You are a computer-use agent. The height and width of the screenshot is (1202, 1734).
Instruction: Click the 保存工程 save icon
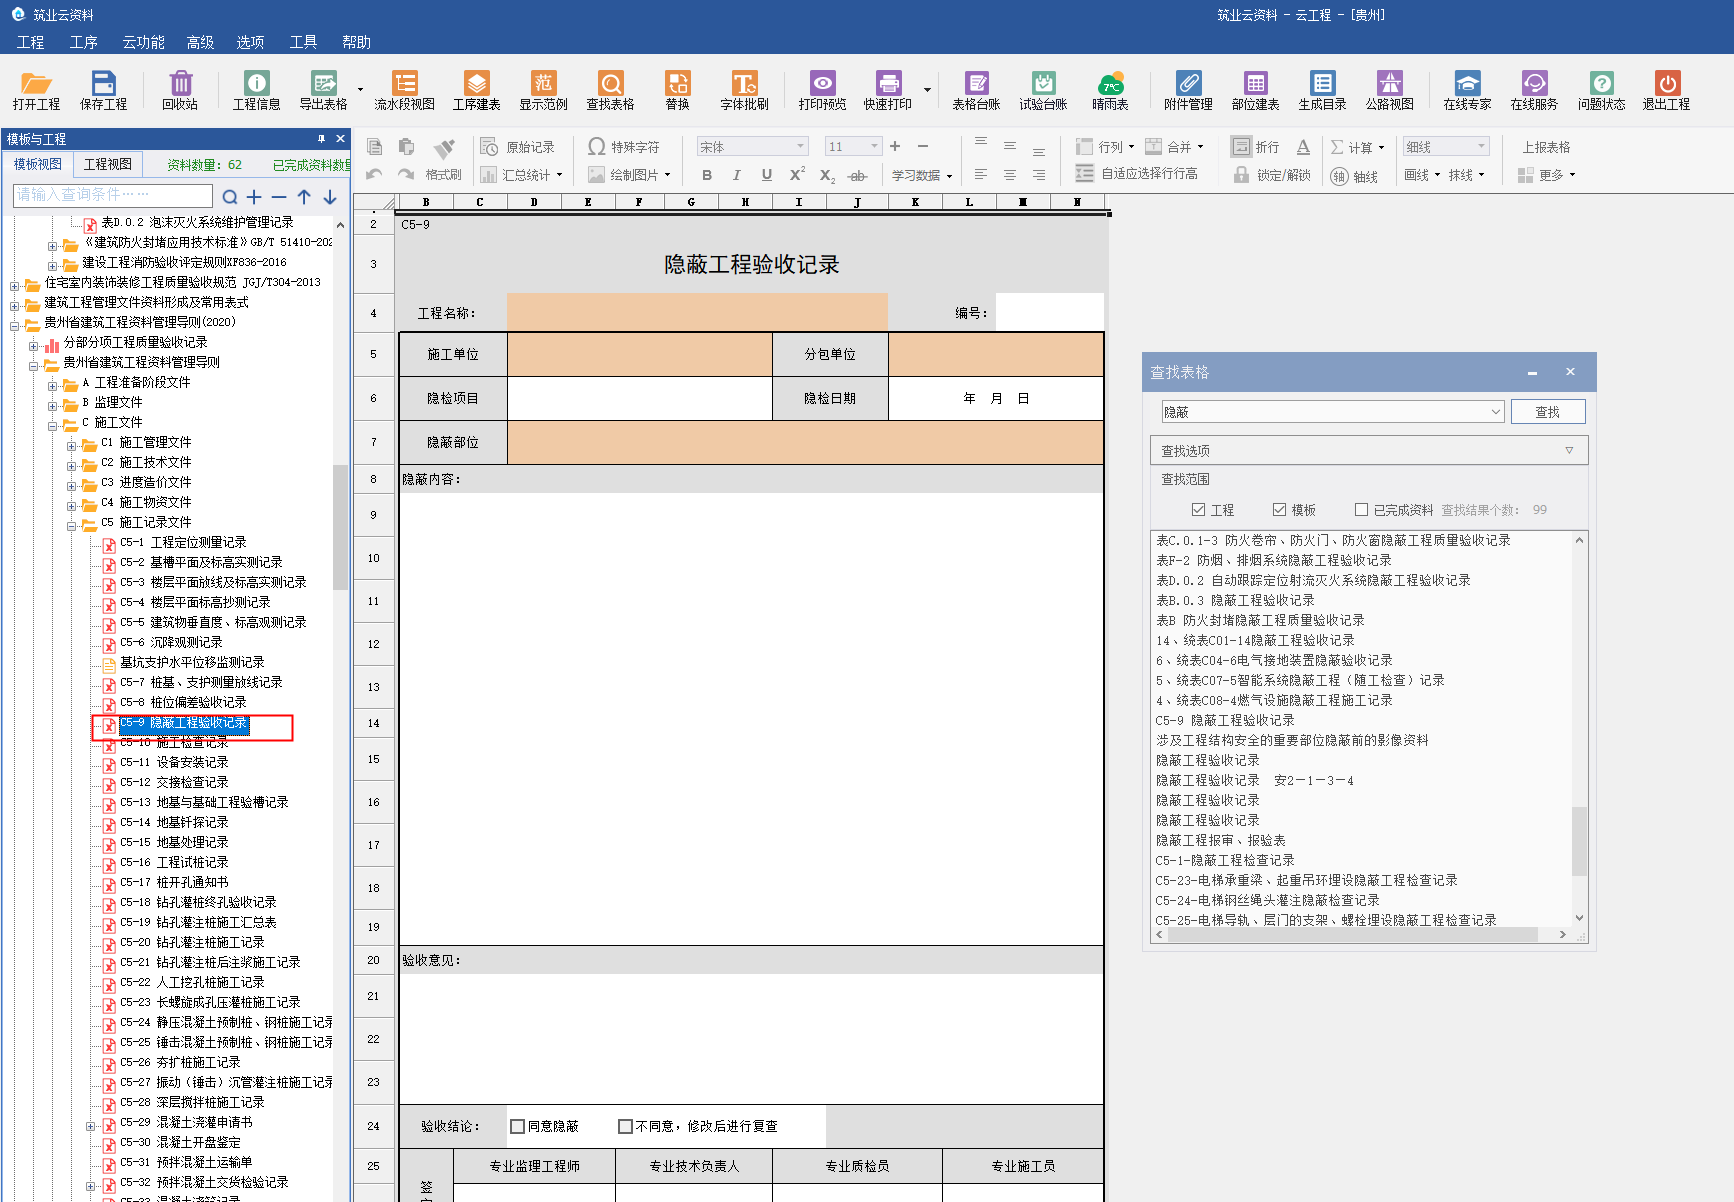(x=103, y=90)
